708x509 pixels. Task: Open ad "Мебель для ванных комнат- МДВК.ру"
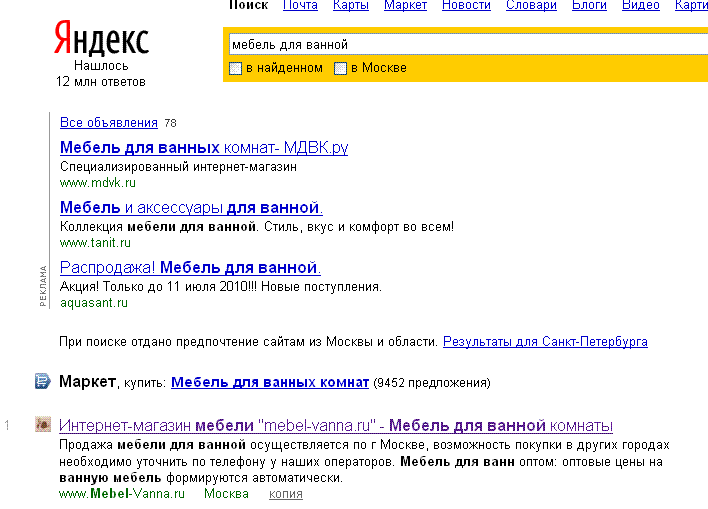click(x=204, y=147)
